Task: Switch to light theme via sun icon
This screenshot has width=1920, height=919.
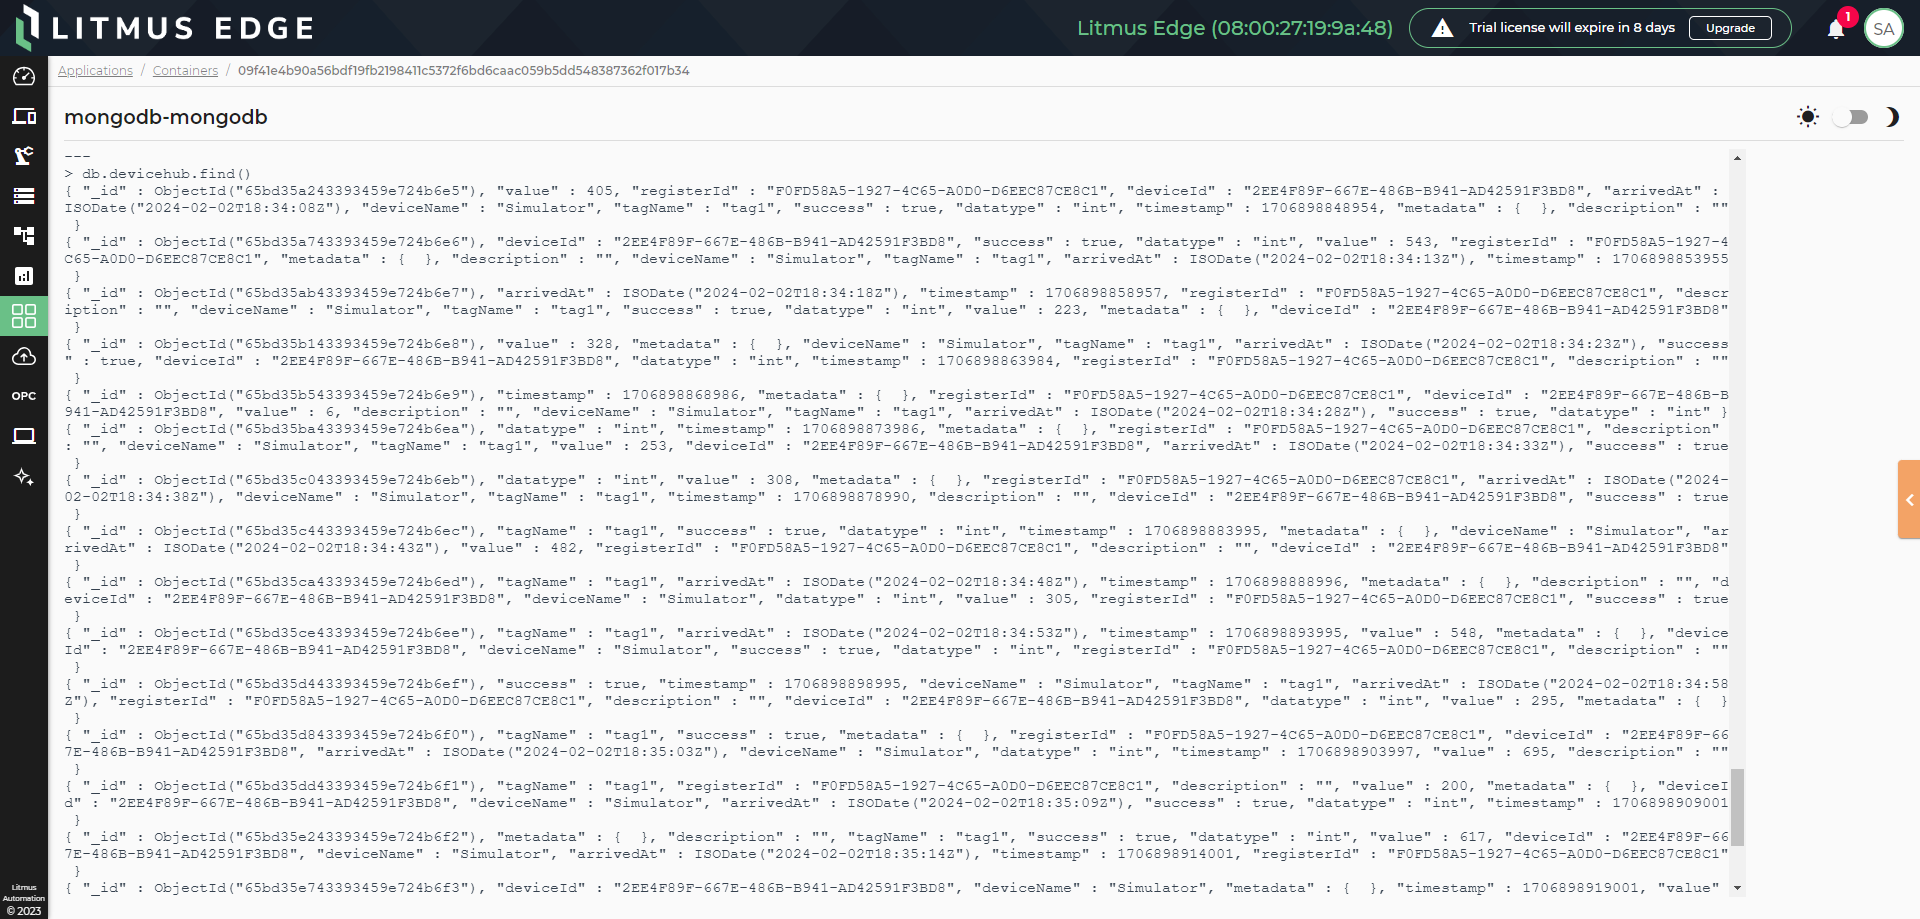Action: tap(1808, 117)
